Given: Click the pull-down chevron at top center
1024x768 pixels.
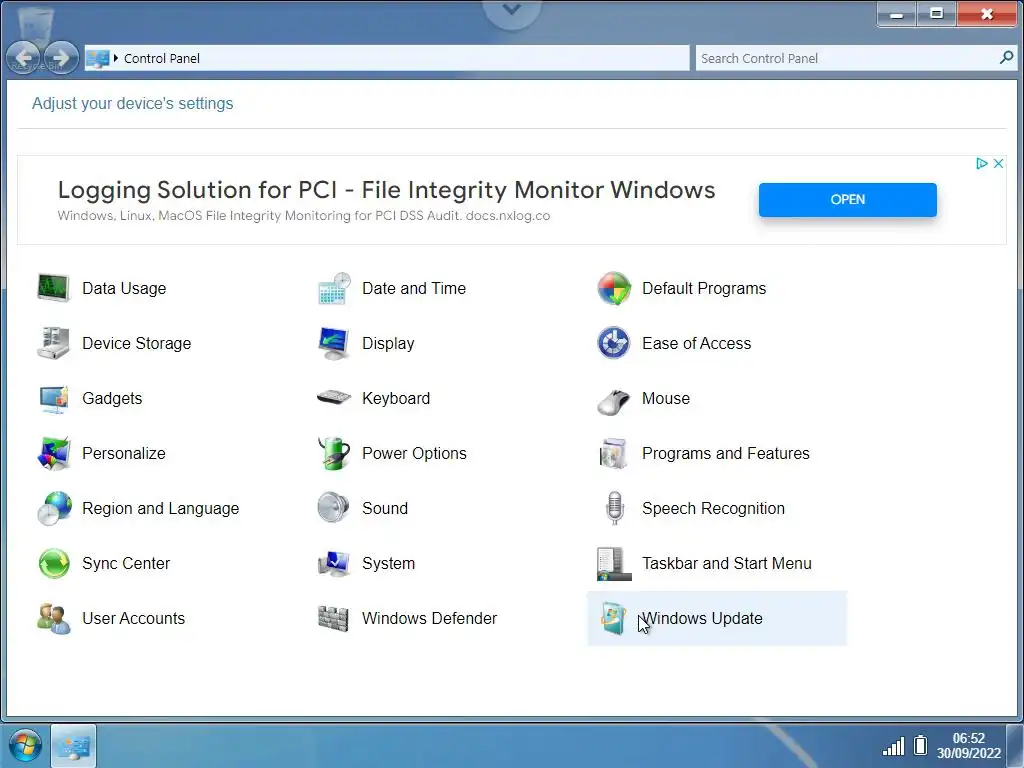Looking at the screenshot, I should tap(512, 10).
